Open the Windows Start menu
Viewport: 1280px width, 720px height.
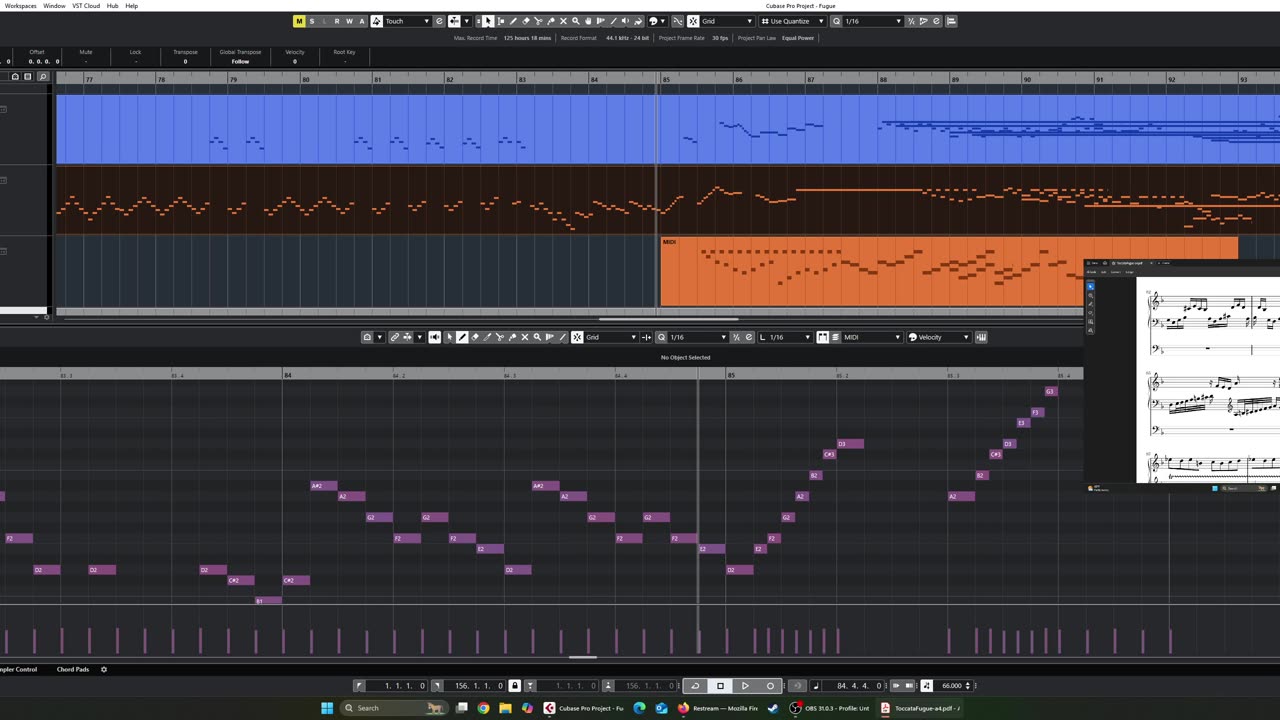[x=326, y=708]
